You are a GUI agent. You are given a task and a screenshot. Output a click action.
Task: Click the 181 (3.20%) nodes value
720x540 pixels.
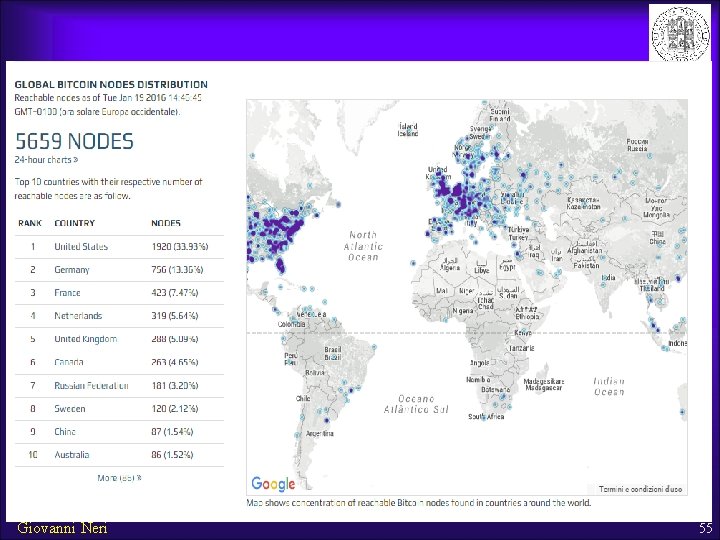pyautogui.click(x=174, y=385)
